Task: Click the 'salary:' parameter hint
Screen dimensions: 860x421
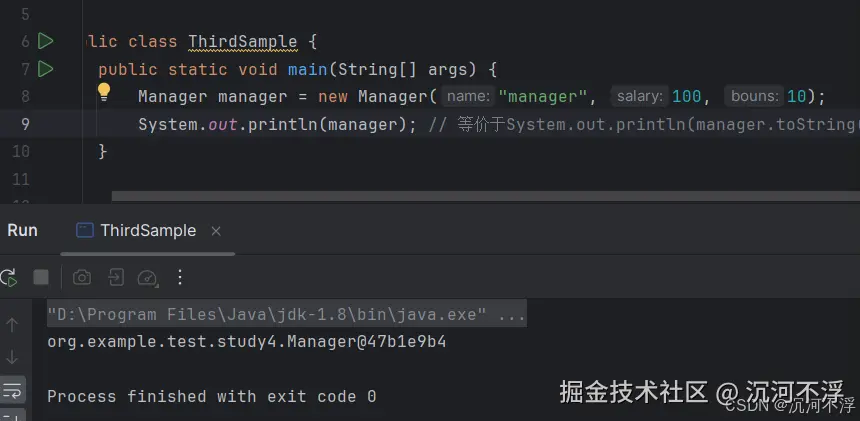Action: point(640,96)
